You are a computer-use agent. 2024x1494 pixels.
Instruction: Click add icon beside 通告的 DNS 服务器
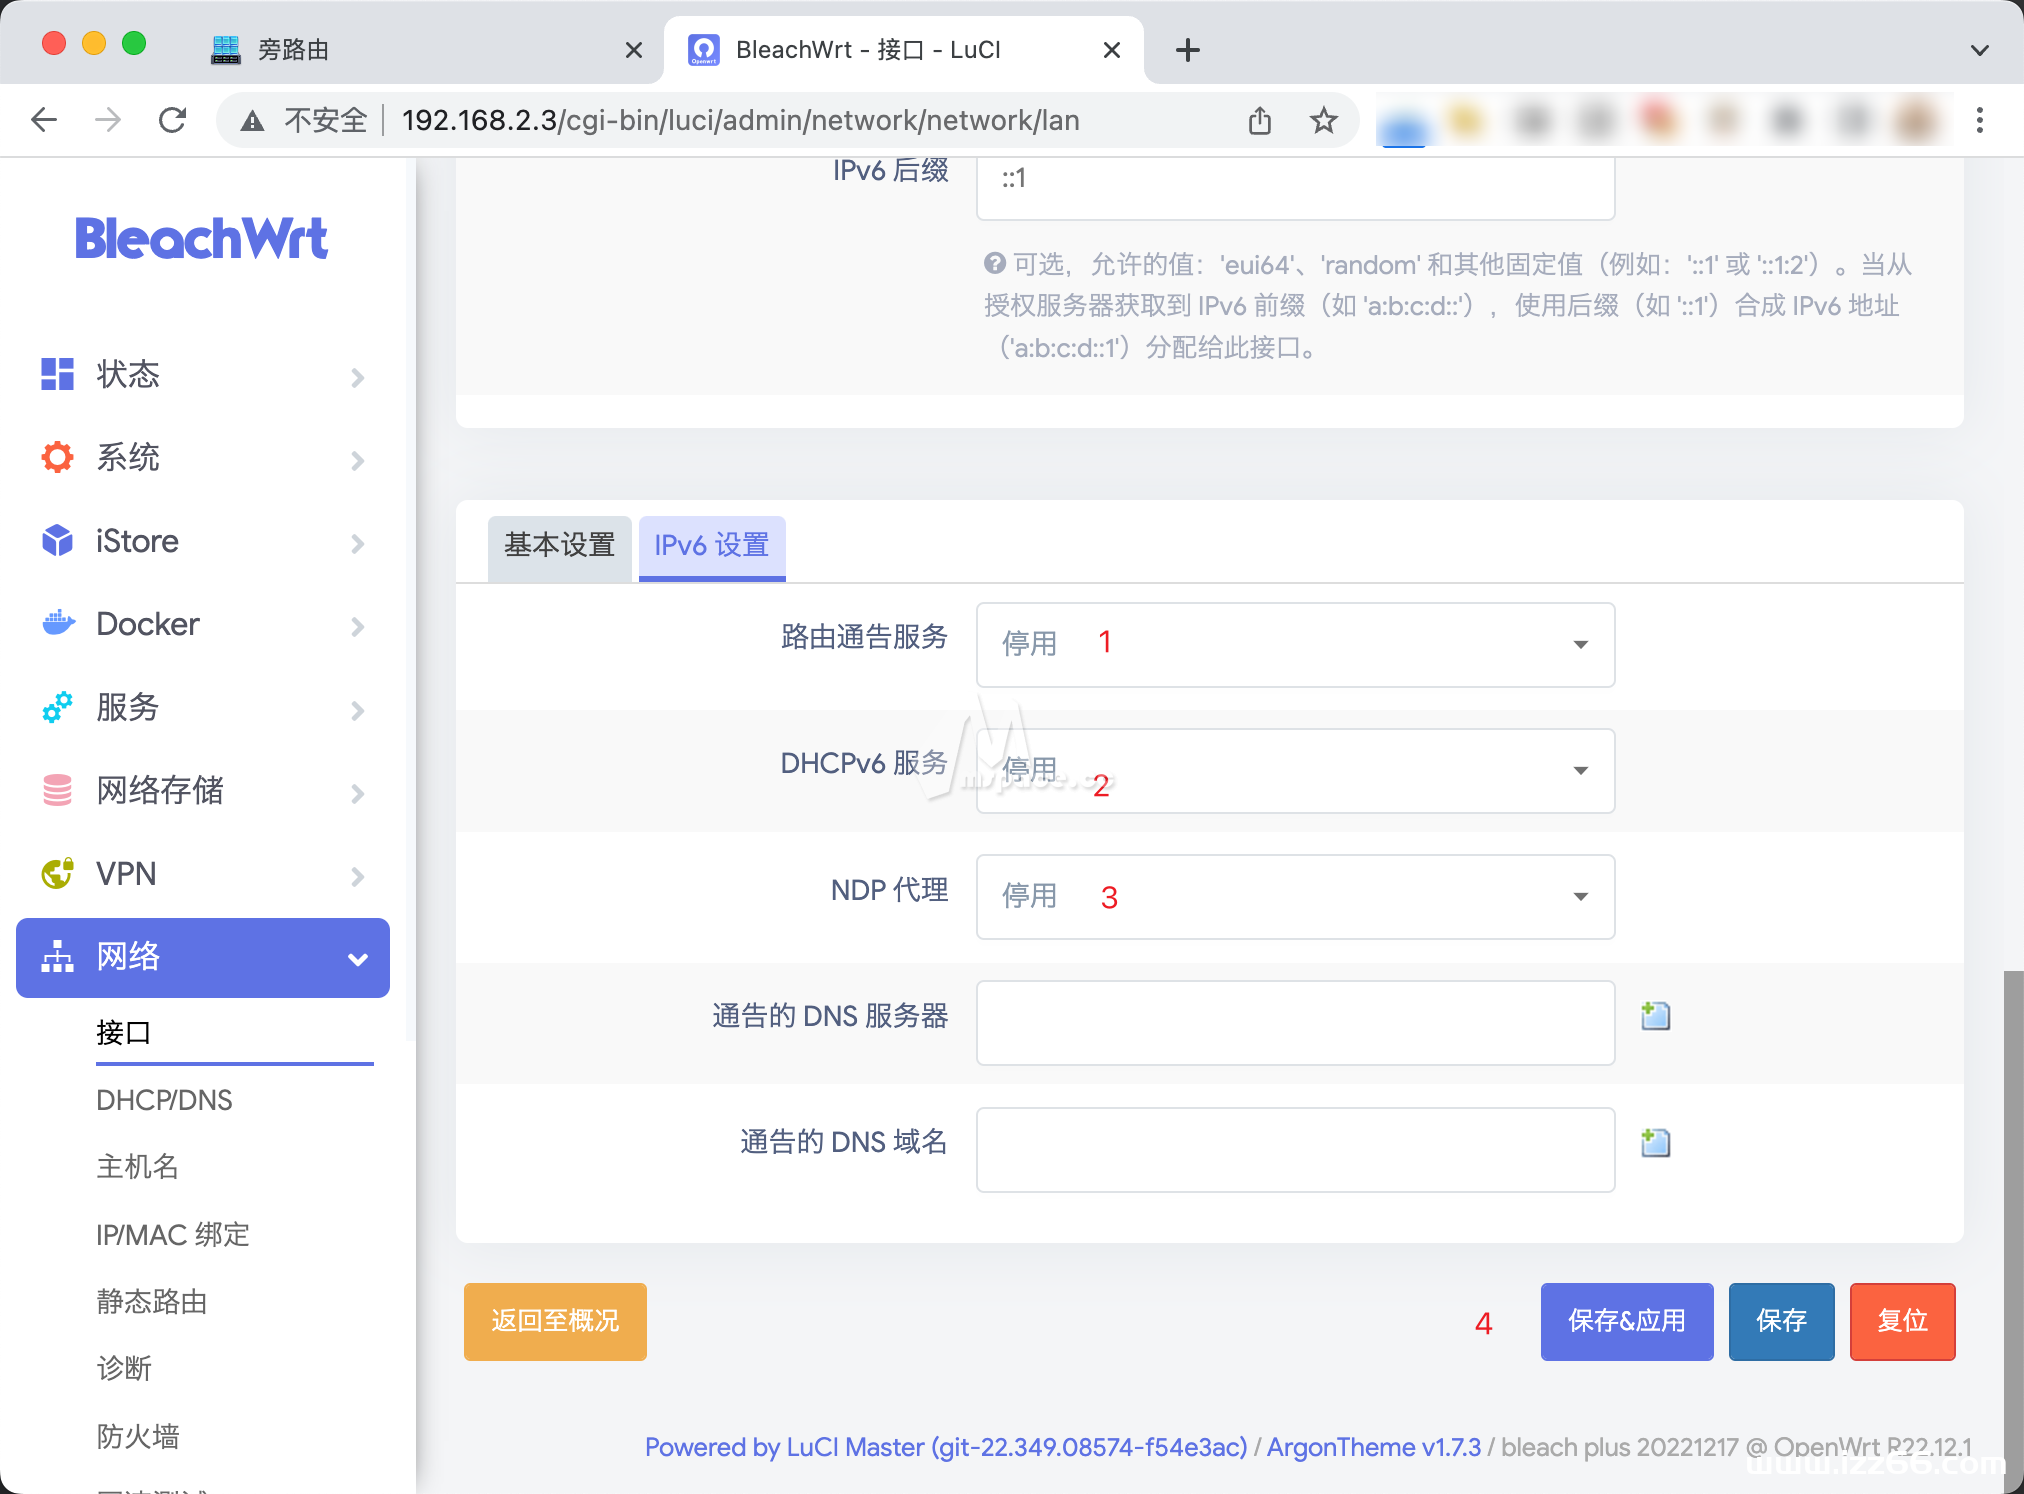coord(1653,1016)
